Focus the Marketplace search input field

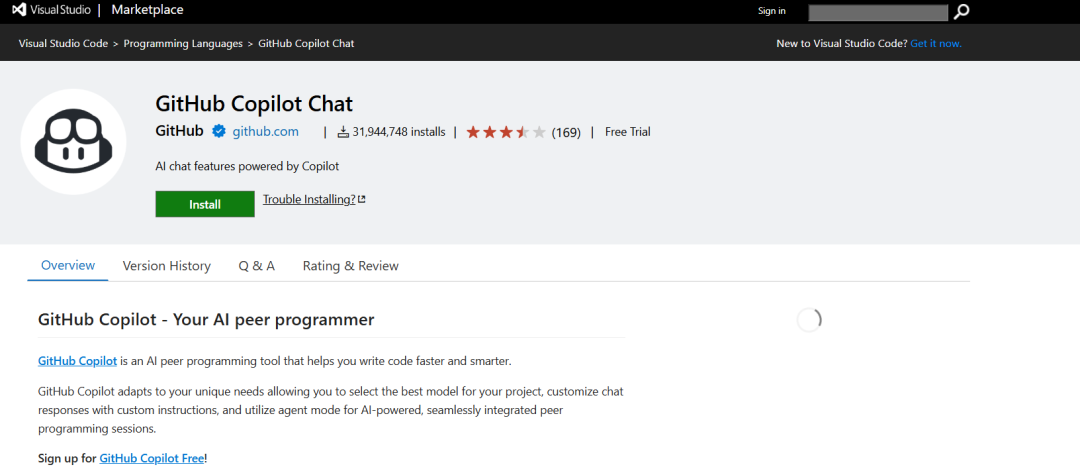tap(878, 12)
